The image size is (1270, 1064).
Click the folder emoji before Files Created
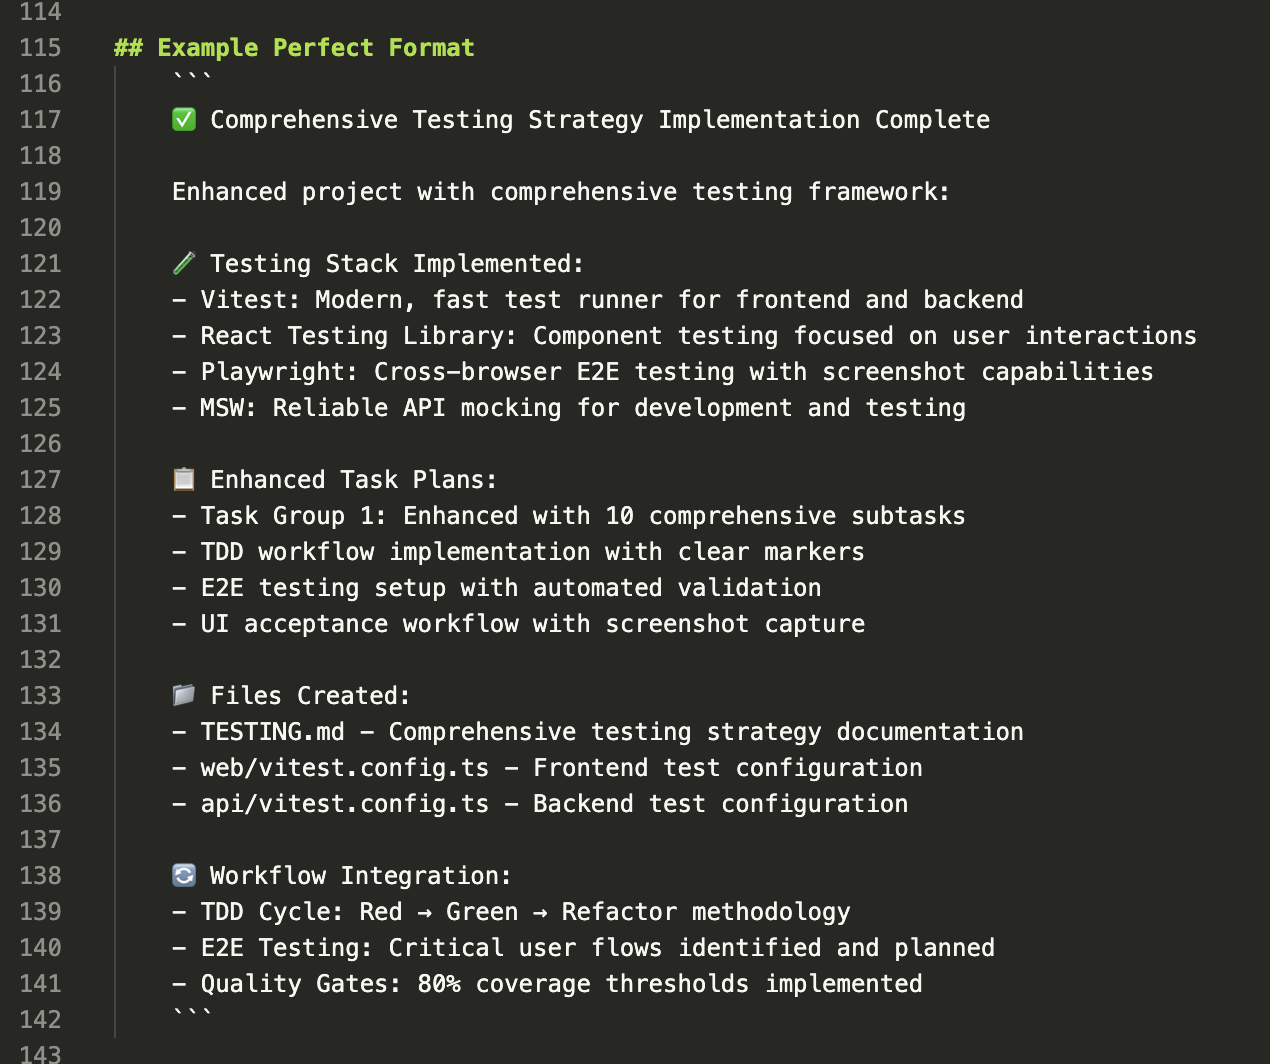(184, 696)
